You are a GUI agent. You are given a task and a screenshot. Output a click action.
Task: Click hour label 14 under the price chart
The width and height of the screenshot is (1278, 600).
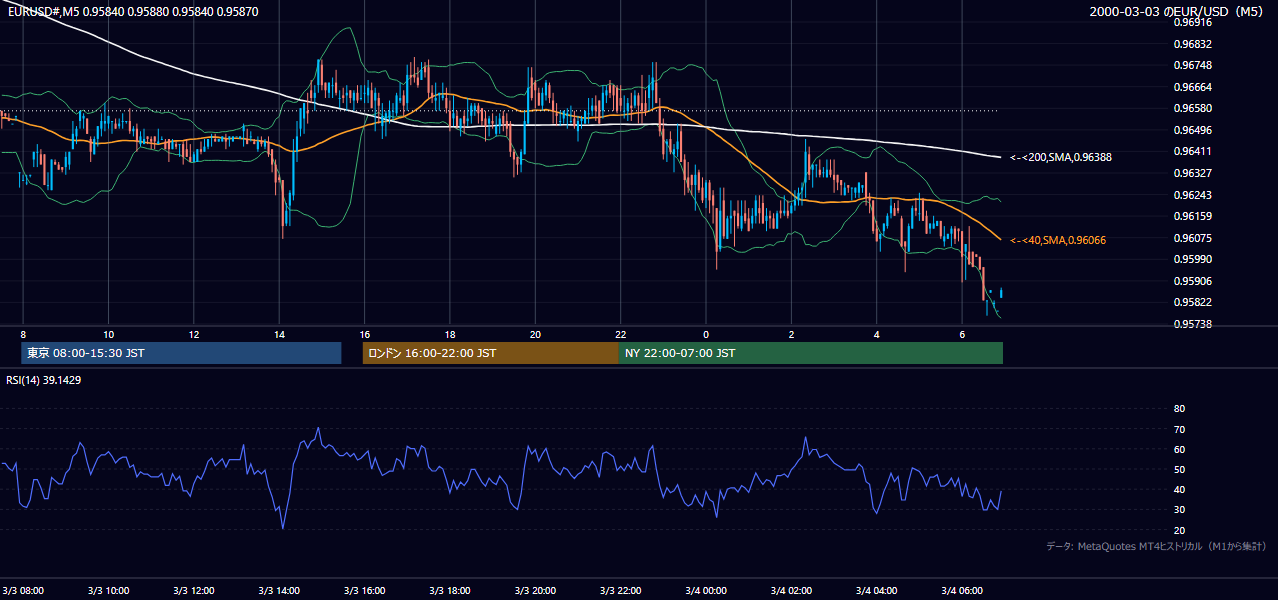(279, 334)
